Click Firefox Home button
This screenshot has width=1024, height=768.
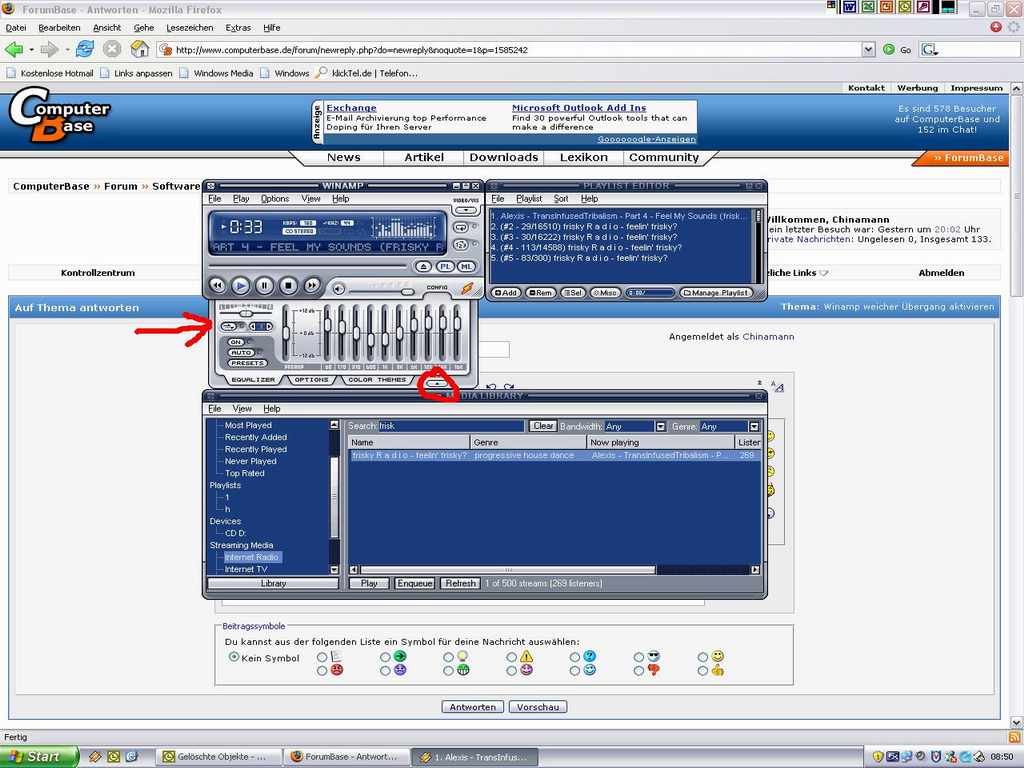pos(140,49)
